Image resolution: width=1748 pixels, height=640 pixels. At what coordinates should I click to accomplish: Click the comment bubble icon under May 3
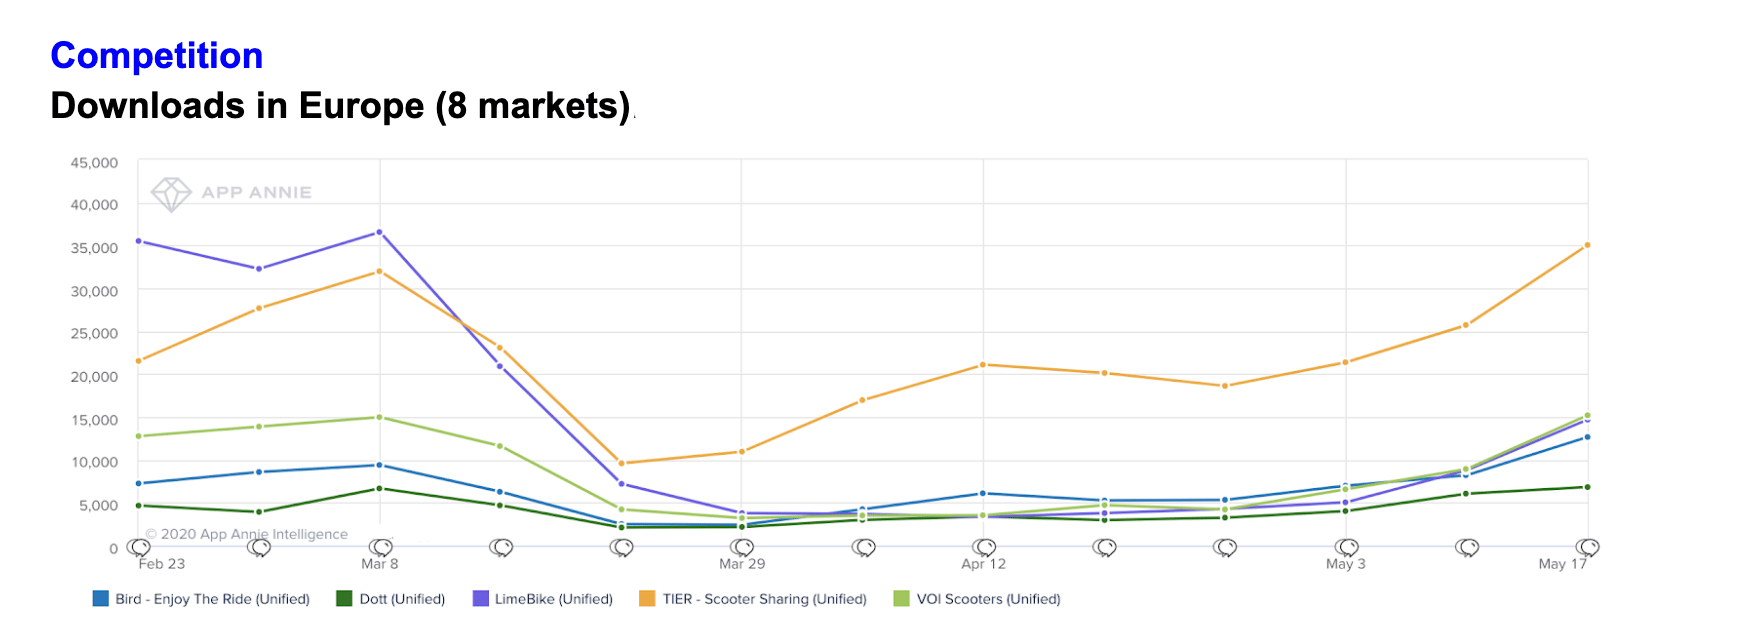pos(1347,548)
